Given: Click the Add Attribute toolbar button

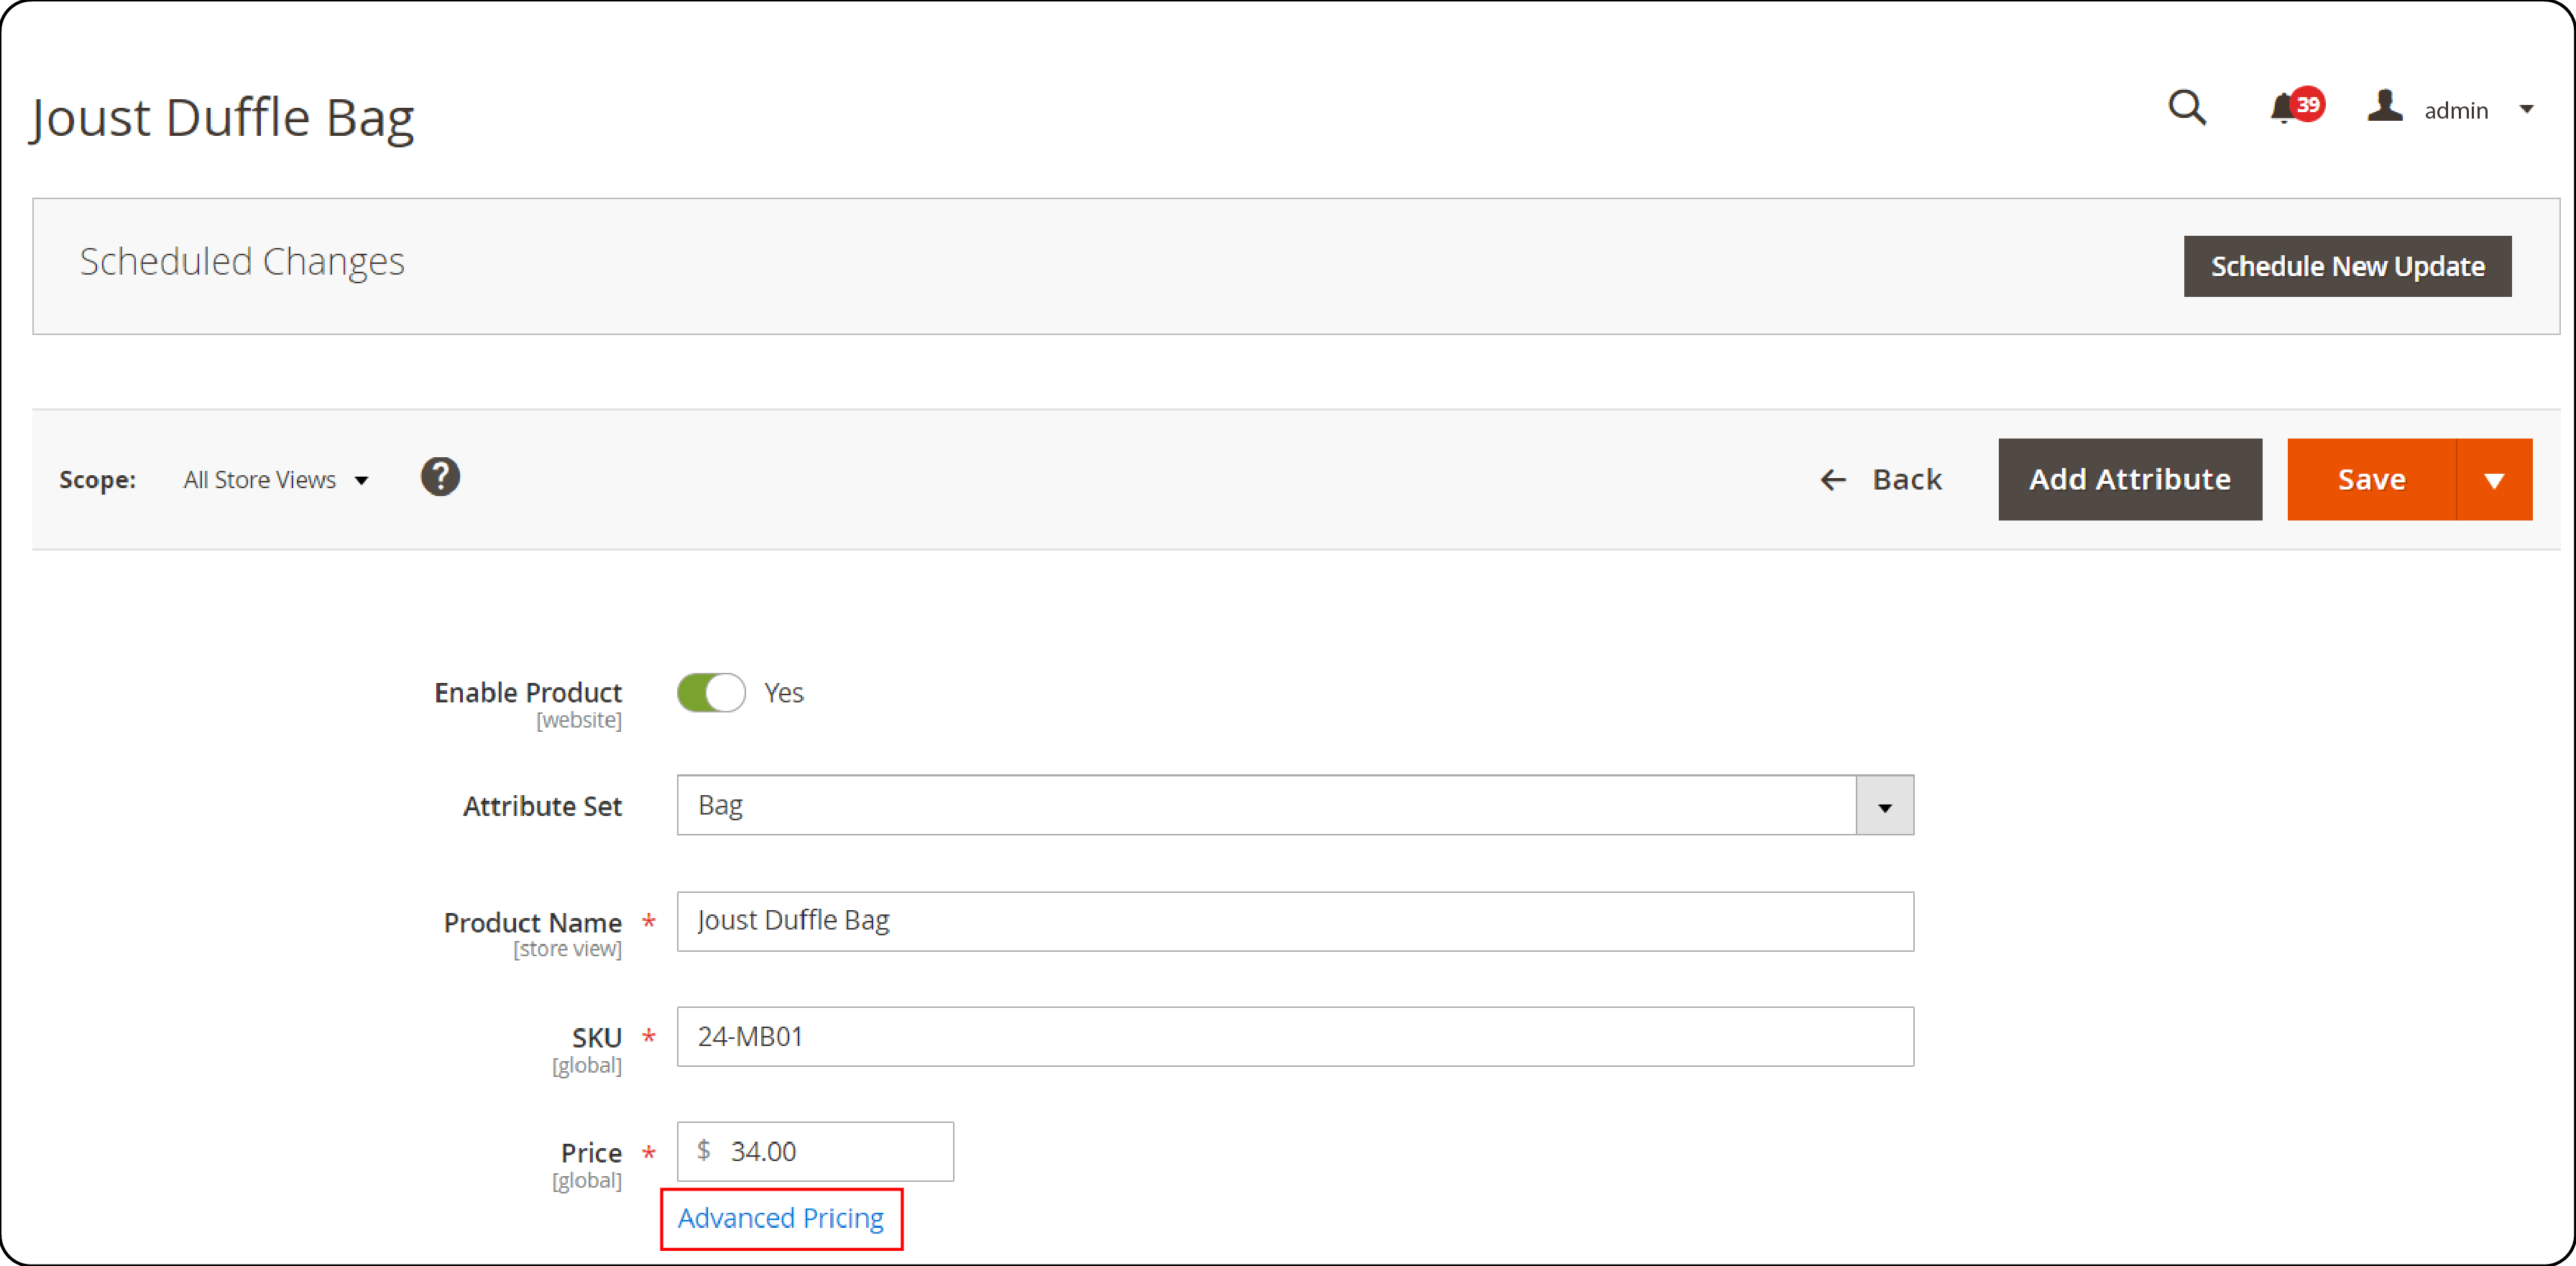Looking at the screenshot, I should point(2129,479).
